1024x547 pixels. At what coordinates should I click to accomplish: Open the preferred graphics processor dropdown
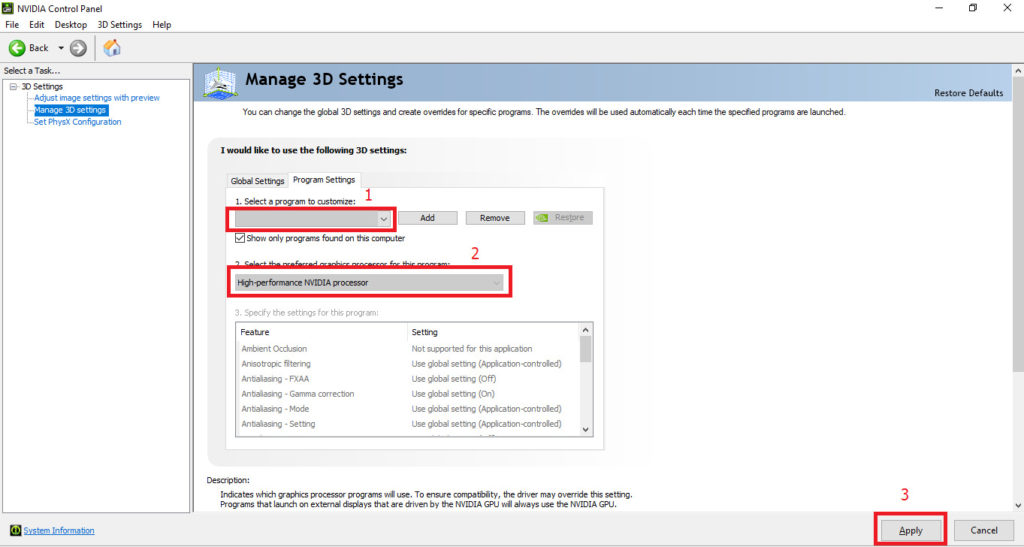click(x=370, y=283)
